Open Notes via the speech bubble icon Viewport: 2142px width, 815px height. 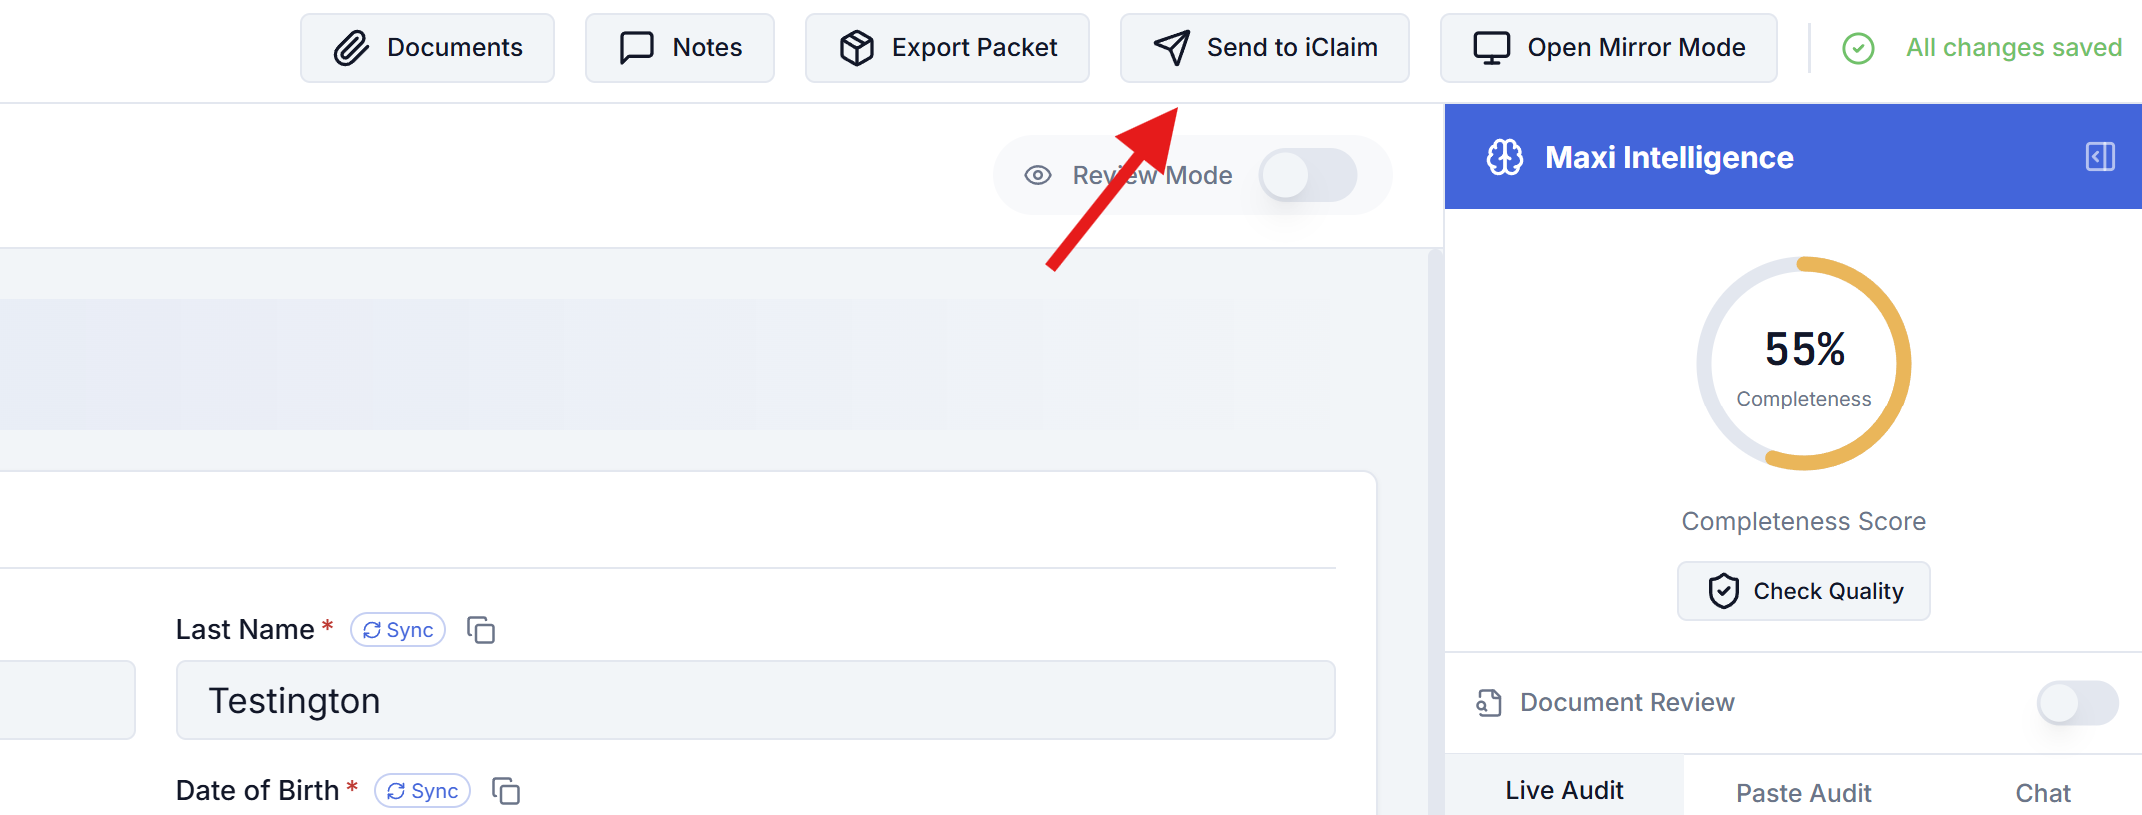[x=635, y=46]
